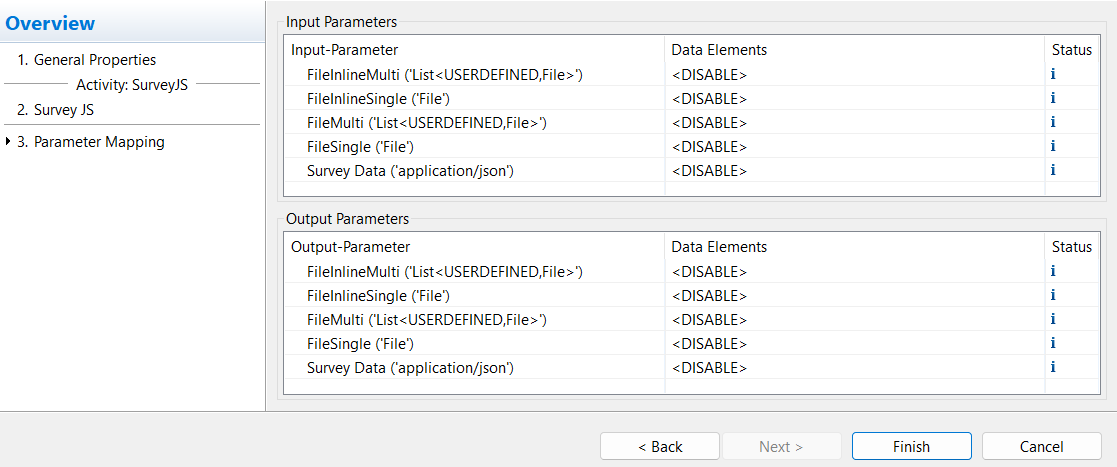
Task: Click status info icon for output FileInlineMulti
Action: coord(1053,271)
